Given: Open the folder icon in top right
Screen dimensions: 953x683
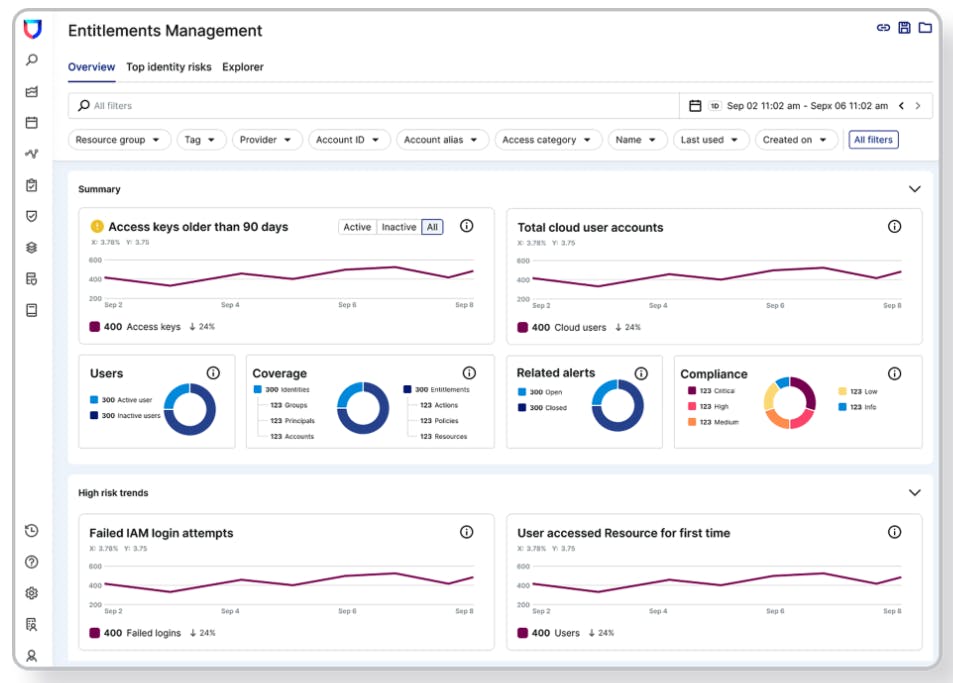Looking at the screenshot, I should pos(925,28).
